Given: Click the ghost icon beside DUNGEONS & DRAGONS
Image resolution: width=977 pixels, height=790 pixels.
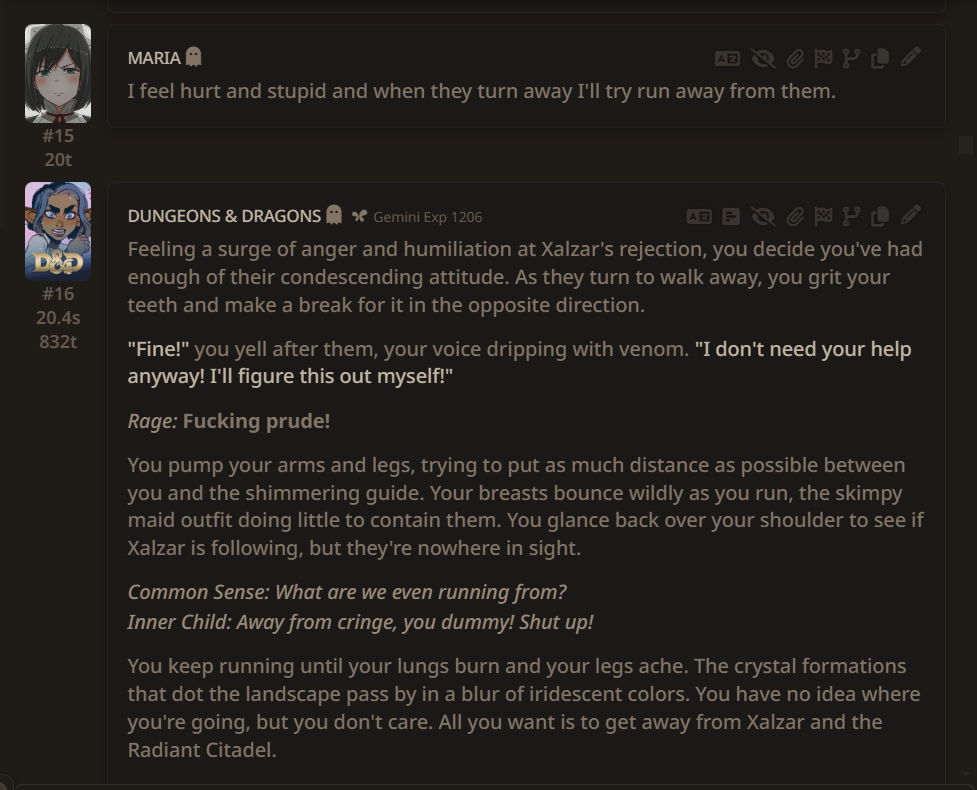Looking at the screenshot, I should (x=335, y=215).
